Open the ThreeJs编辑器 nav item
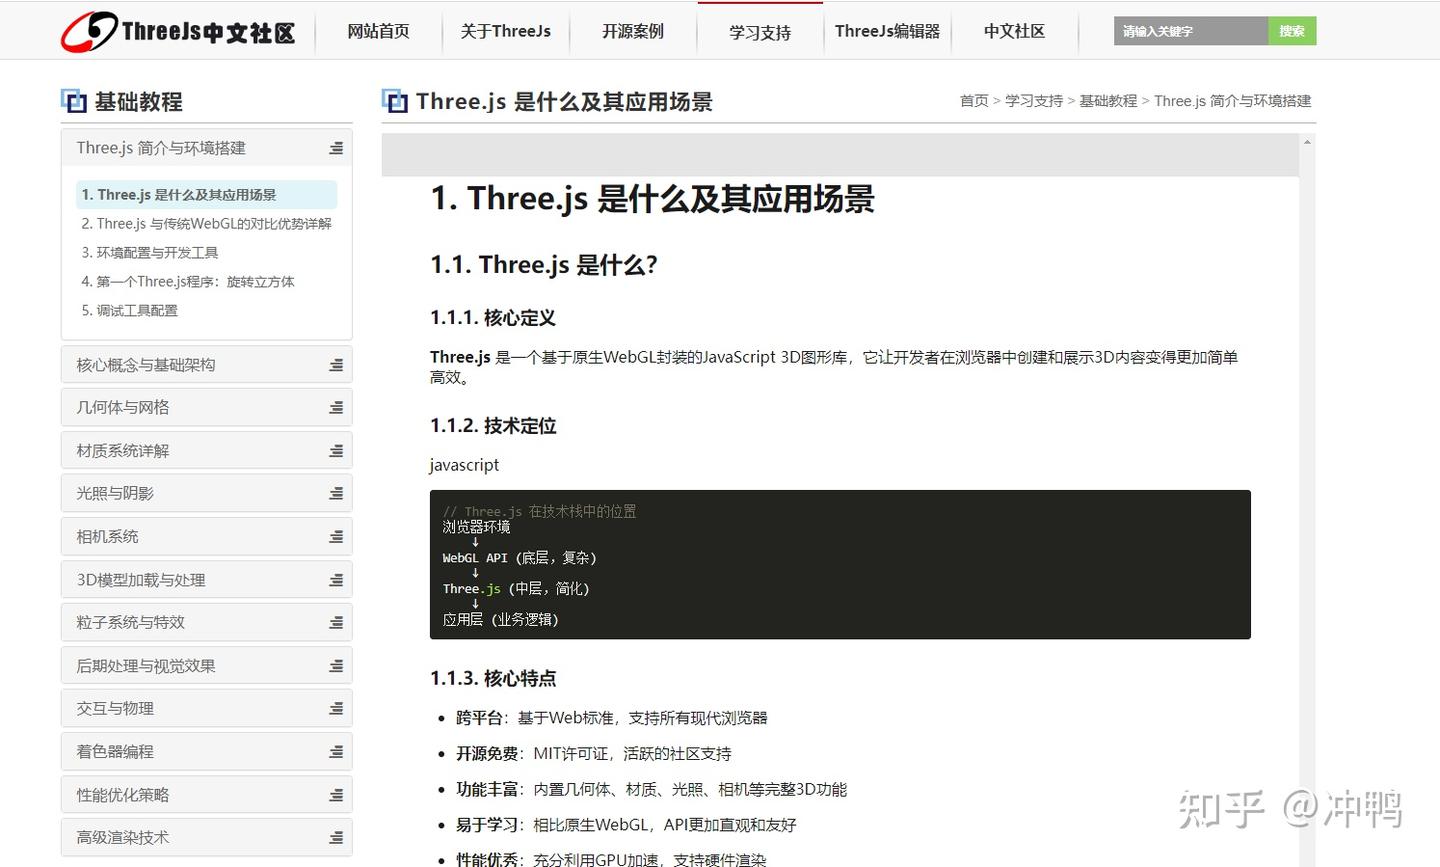 point(887,32)
